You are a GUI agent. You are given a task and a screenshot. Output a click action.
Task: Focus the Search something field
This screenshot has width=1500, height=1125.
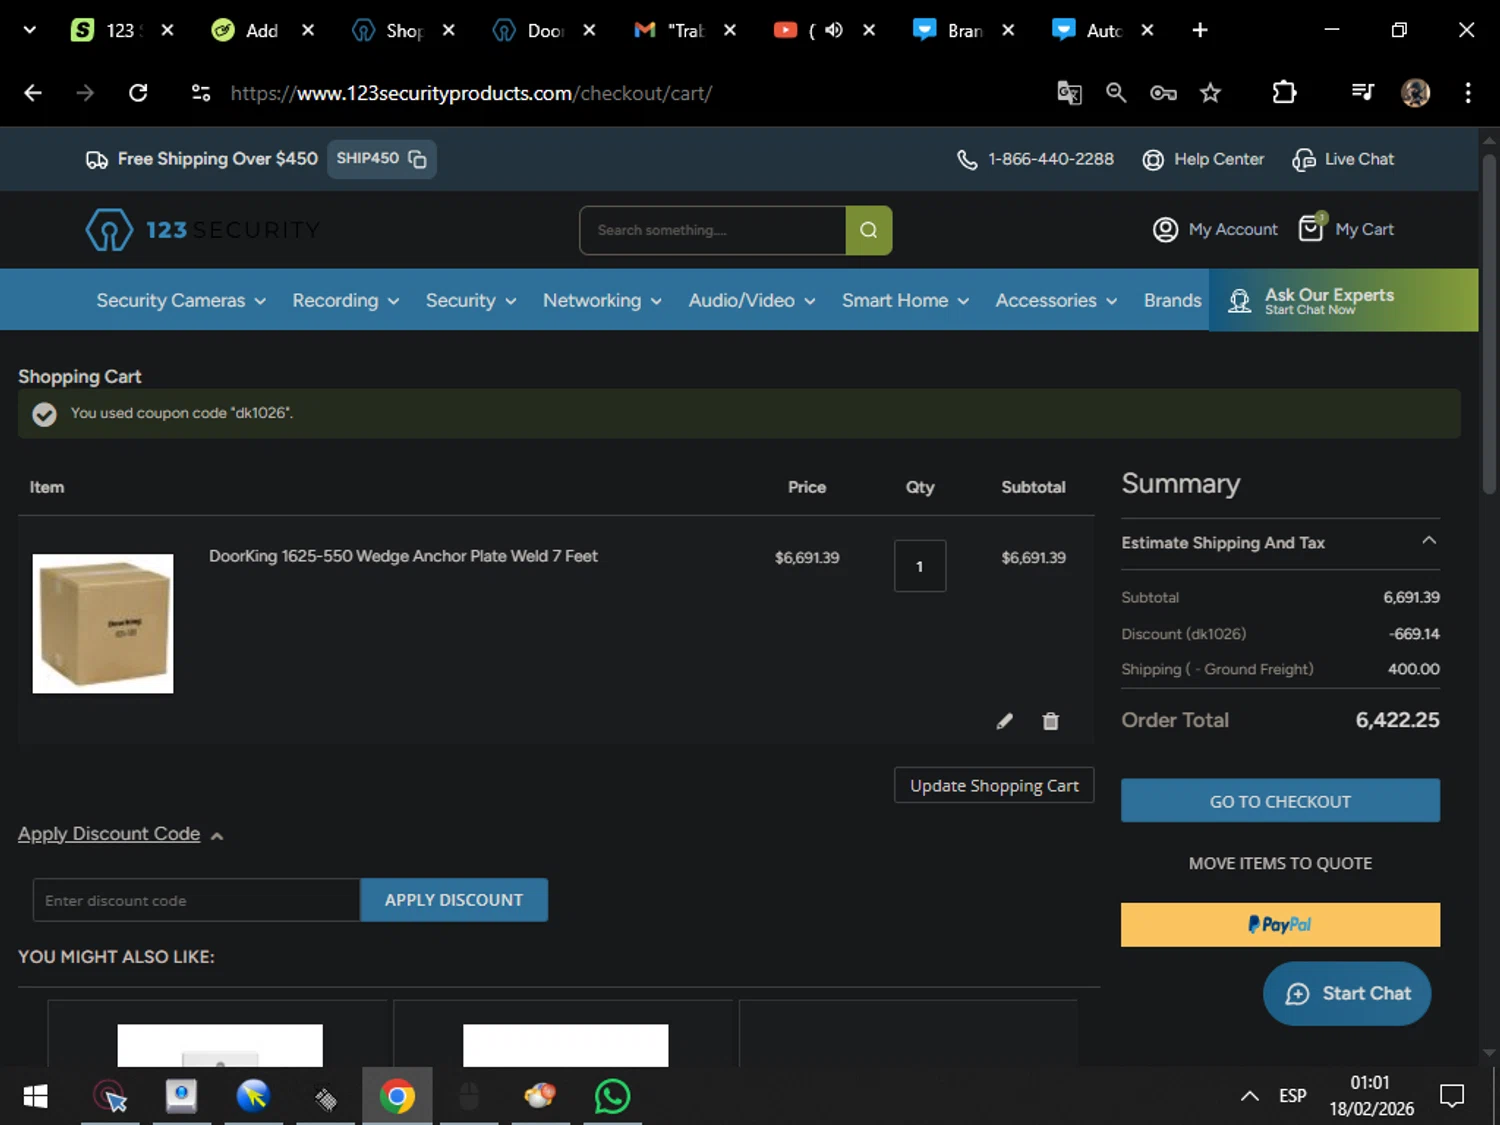pos(713,230)
